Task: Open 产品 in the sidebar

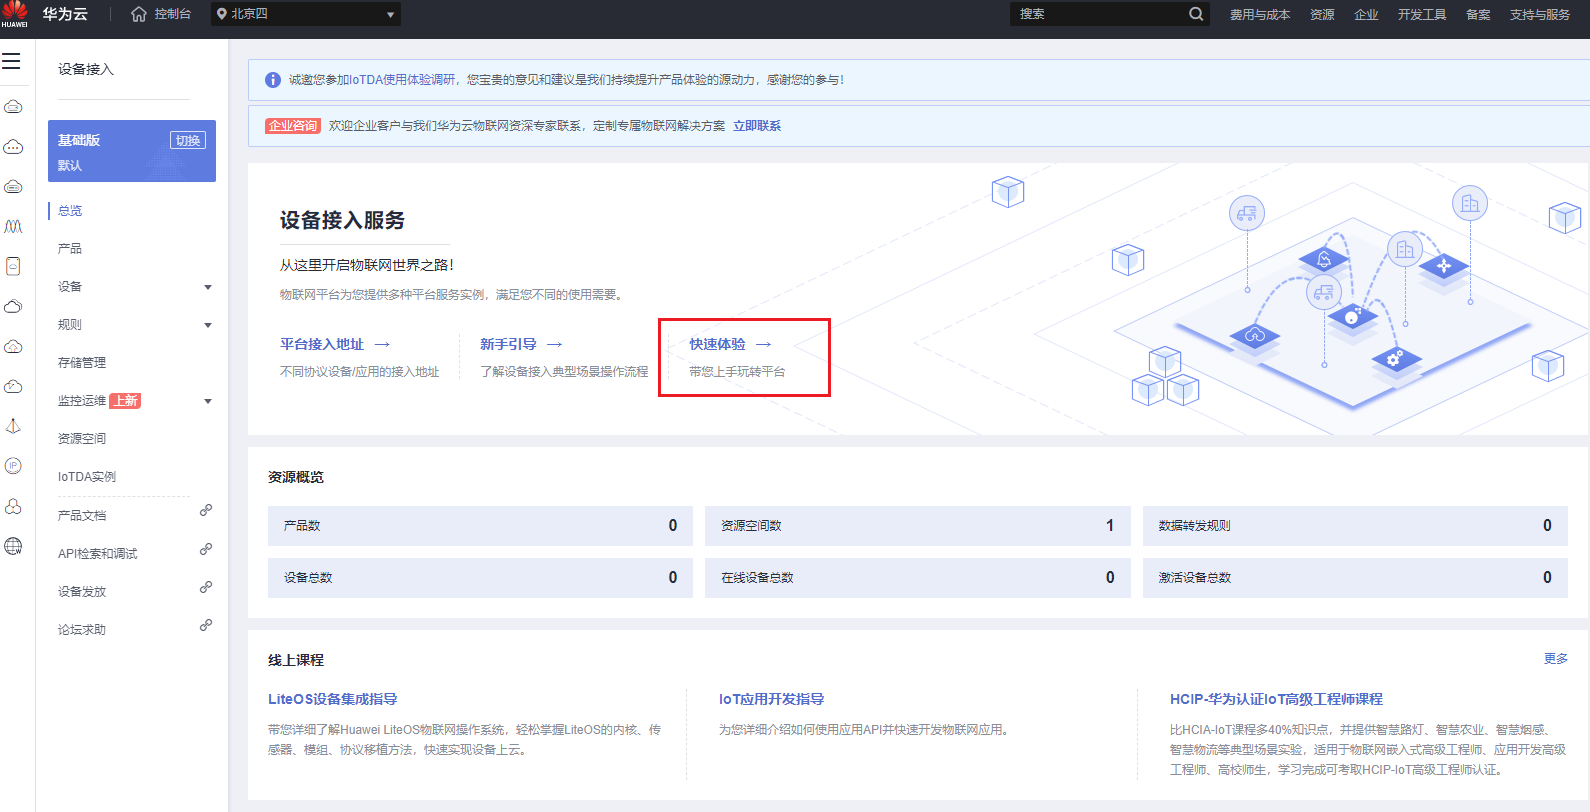Action: pyautogui.click(x=70, y=249)
